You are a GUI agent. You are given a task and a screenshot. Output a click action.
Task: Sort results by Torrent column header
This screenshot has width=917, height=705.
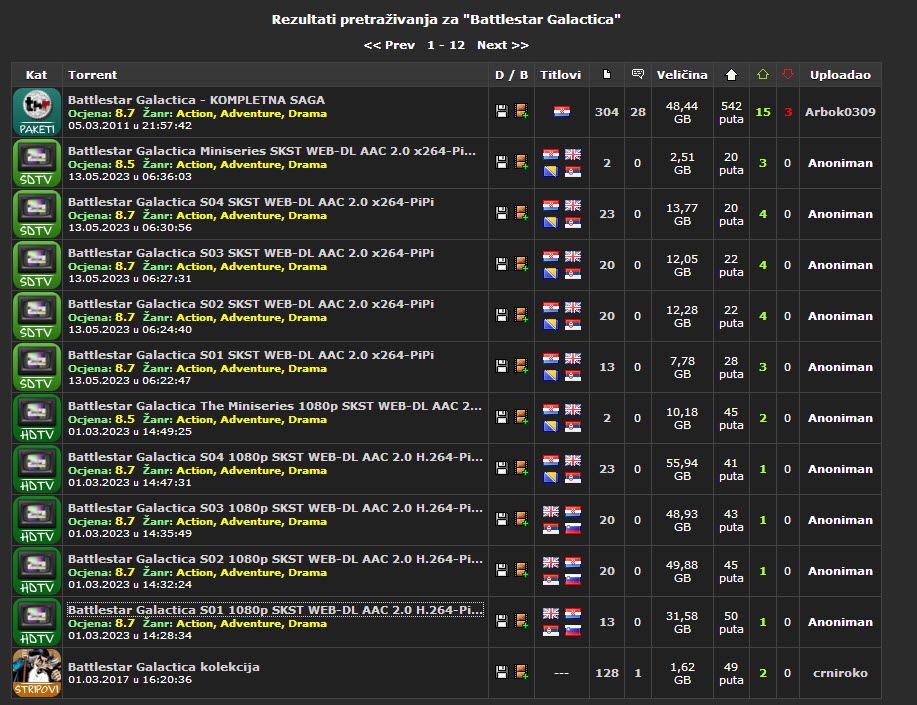coord(92,75)
